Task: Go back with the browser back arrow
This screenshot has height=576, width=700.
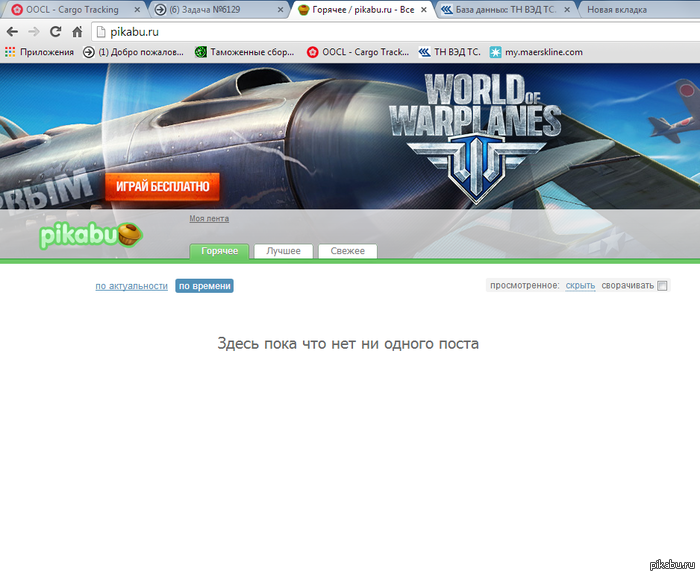Action: (x=12, y=32)
